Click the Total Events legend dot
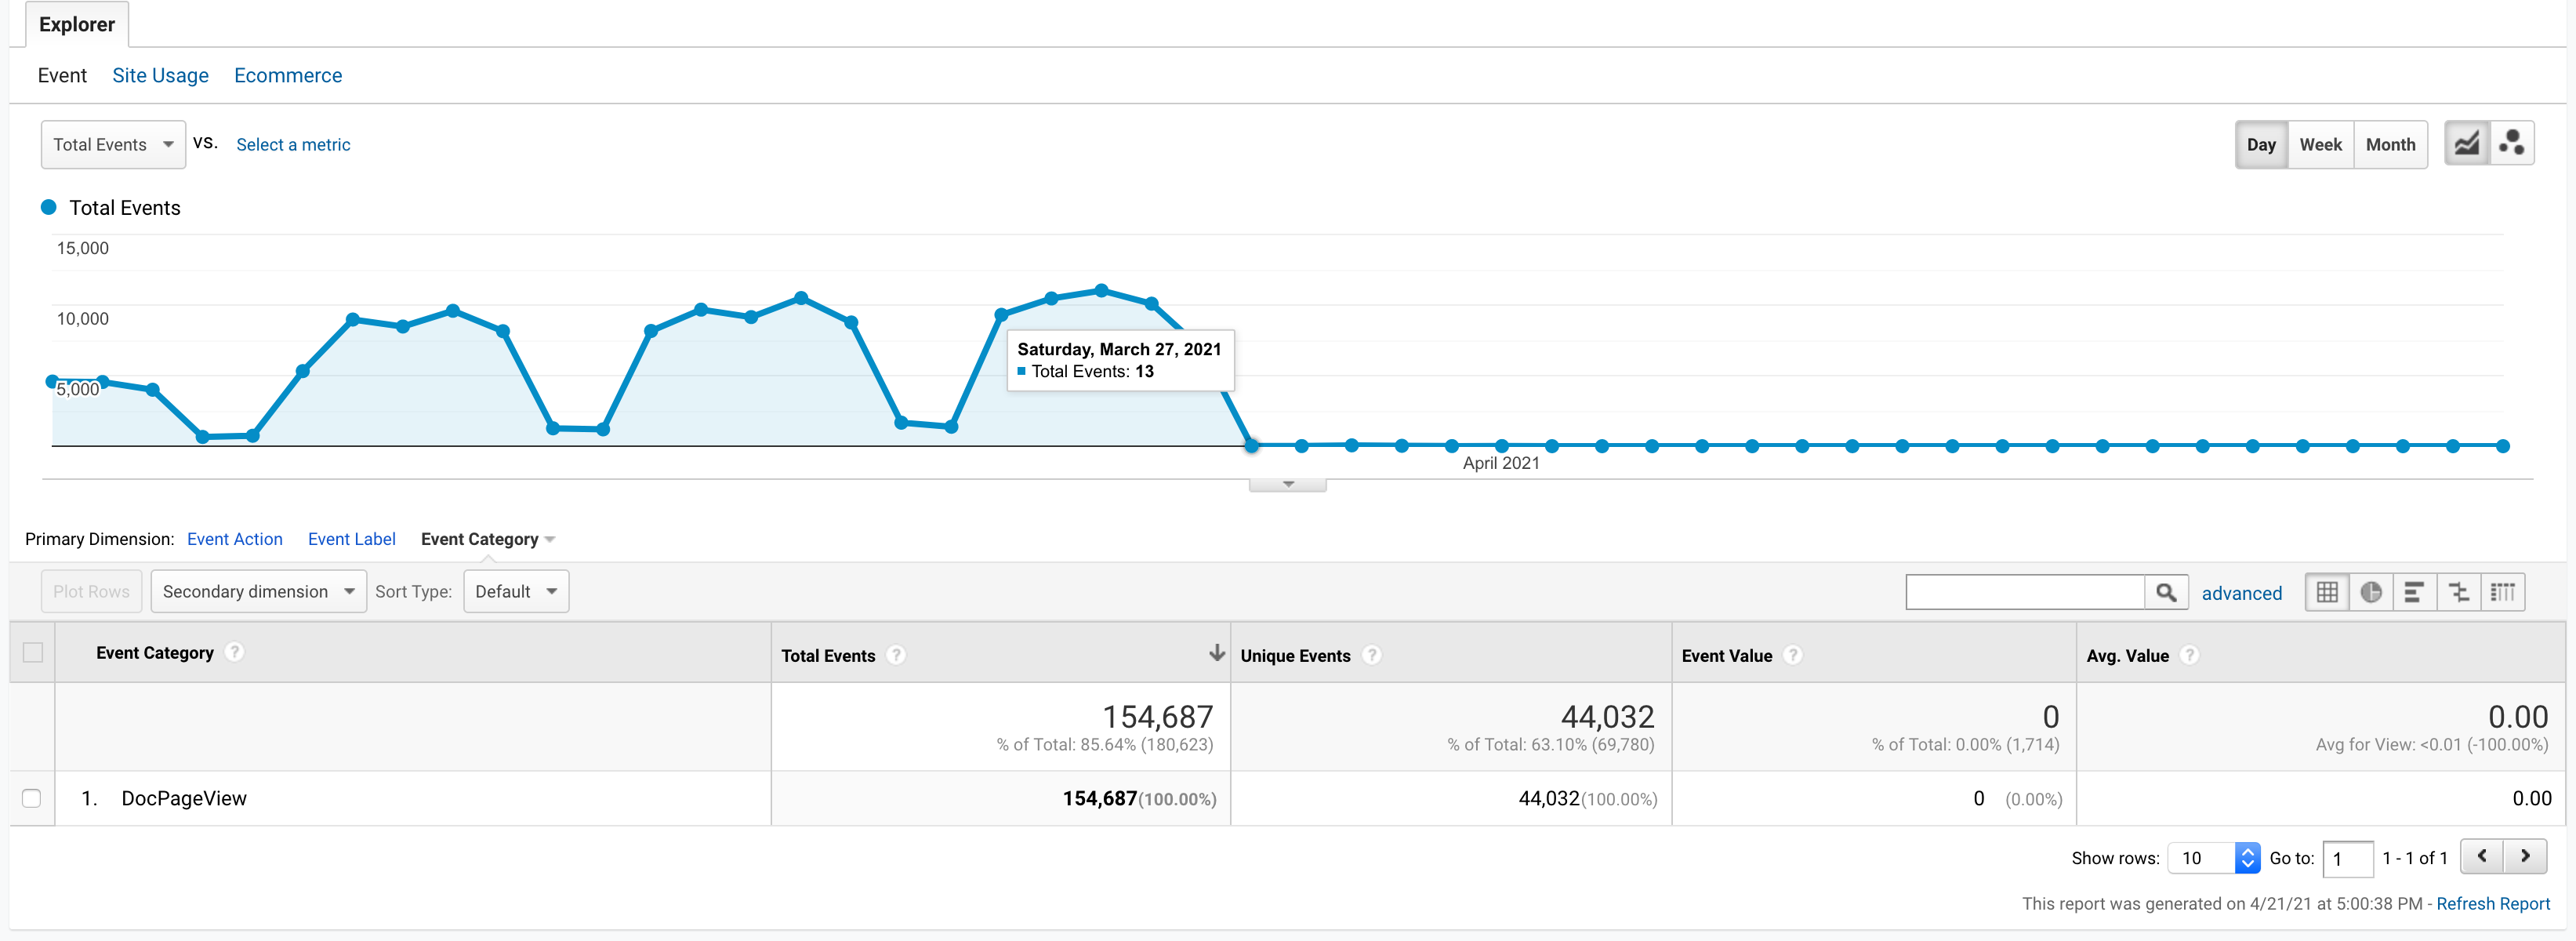Image resolution: width=2576 pixels, height=941 pixels. click(x=48, y=207)
